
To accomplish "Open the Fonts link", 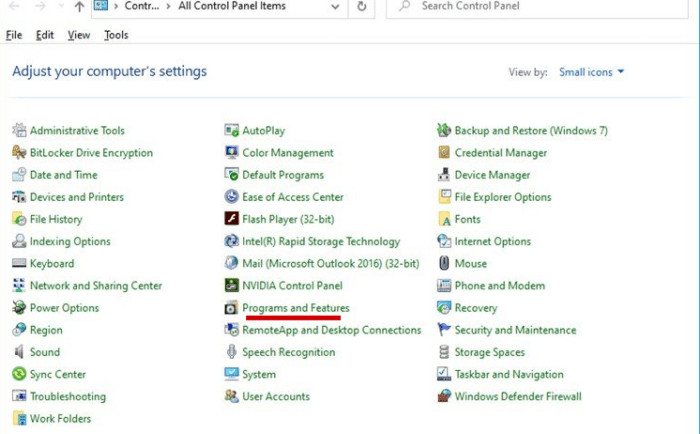I will pos(467,219).
